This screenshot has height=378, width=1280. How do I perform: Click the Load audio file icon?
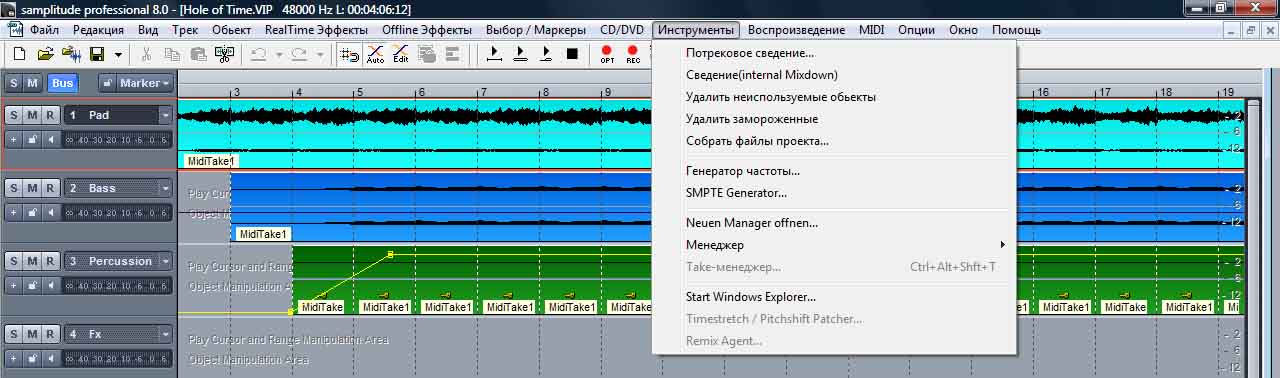[71, 54]
